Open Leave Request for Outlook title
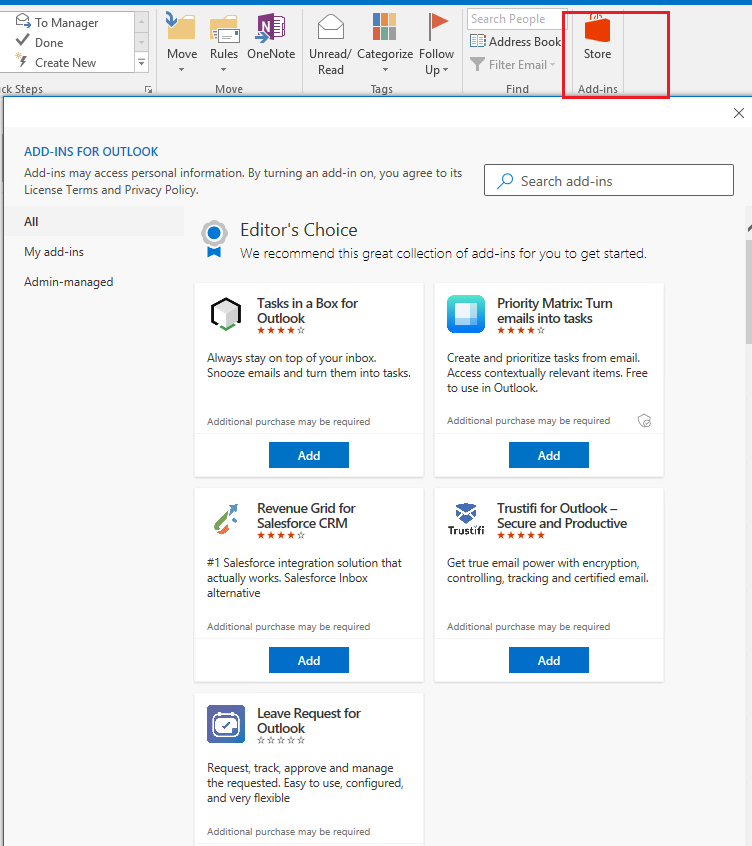This screenshot has height=846, width=752. pyautogui.click(x=309, y=721)
